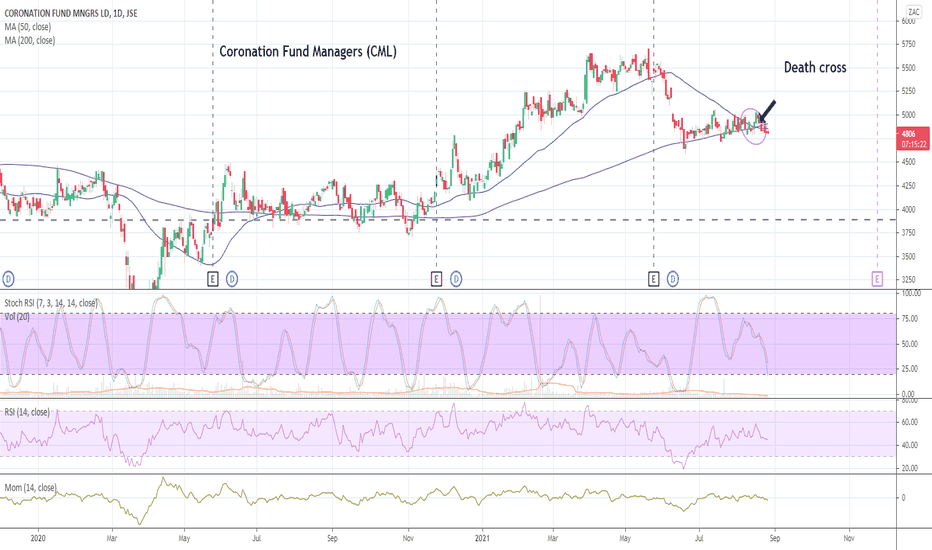Viewport: 932px width, 550px height.
Task: Select the RSI (14, close) indicator legend
Action: (27, 412)
